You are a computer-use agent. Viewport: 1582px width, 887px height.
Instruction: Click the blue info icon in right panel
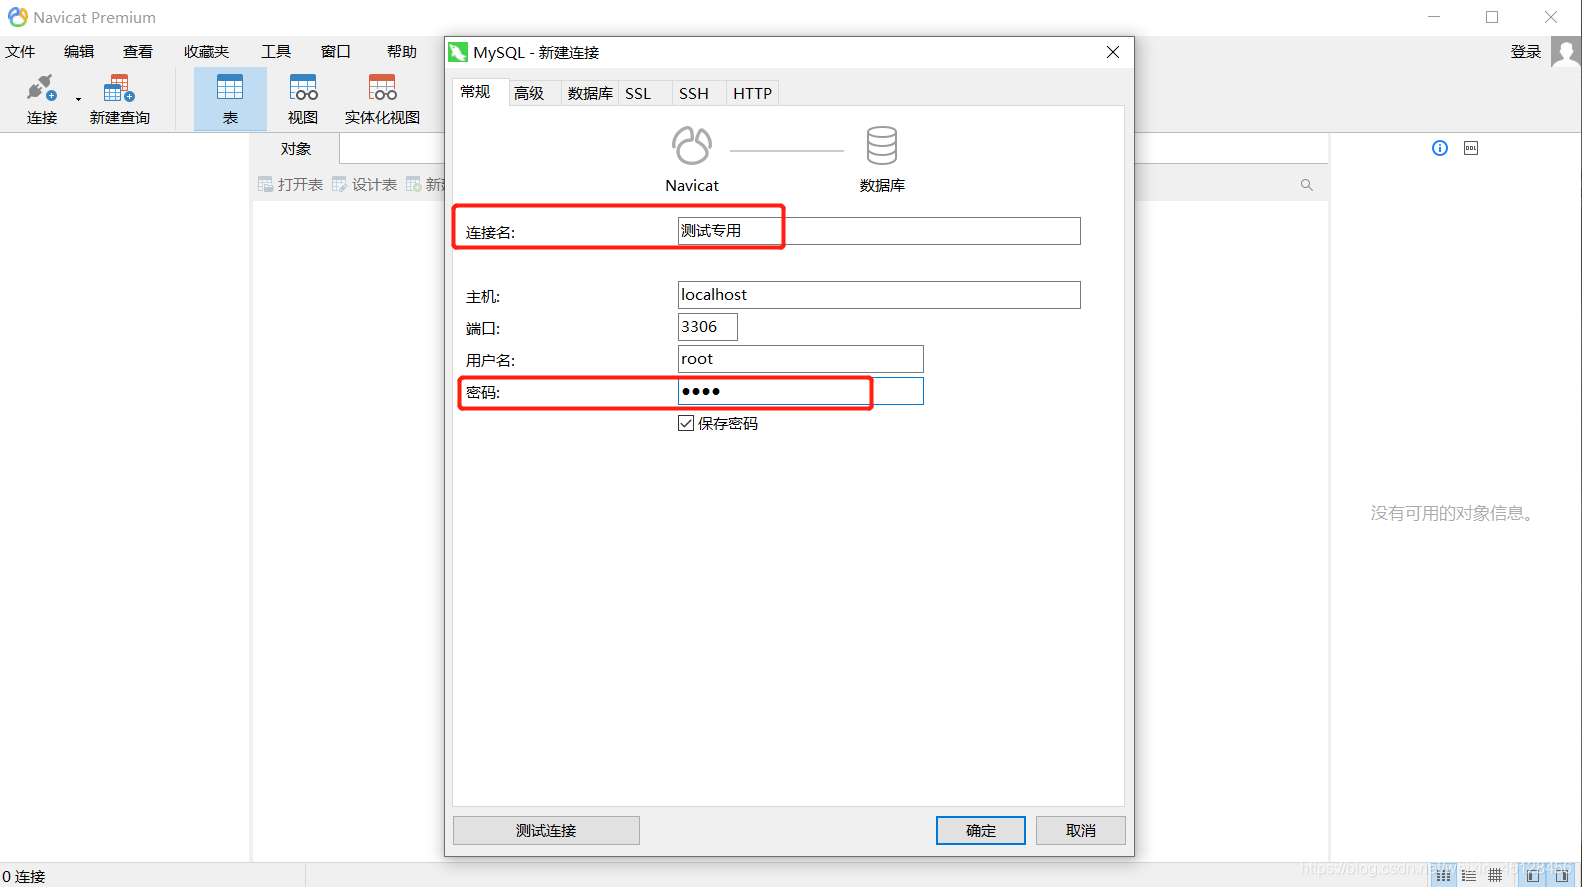1440,148
